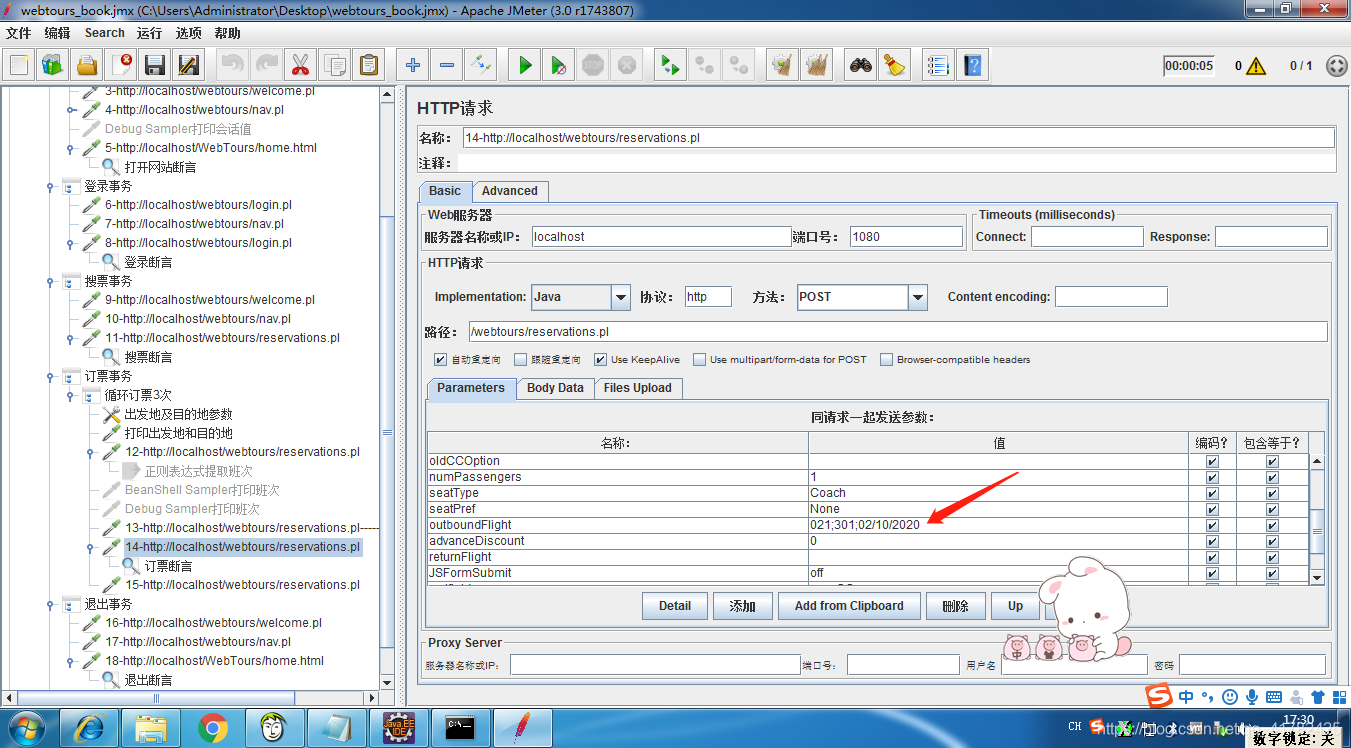
Task: Toggle the Use KeepAlive checkbox
Action: tap(600, 360)
